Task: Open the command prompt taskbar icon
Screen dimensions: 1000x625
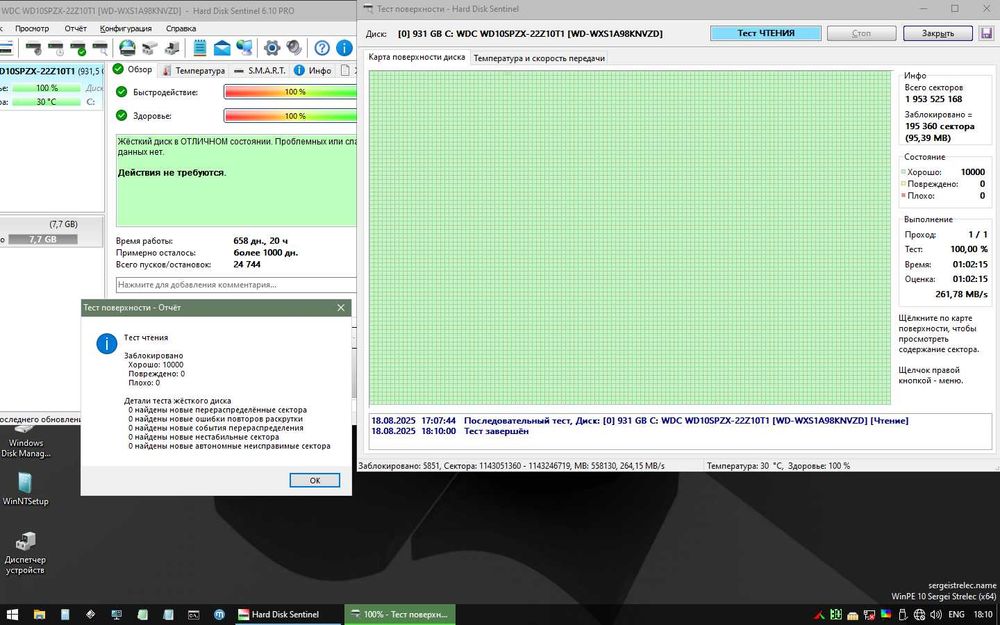Action: (193, 615)
